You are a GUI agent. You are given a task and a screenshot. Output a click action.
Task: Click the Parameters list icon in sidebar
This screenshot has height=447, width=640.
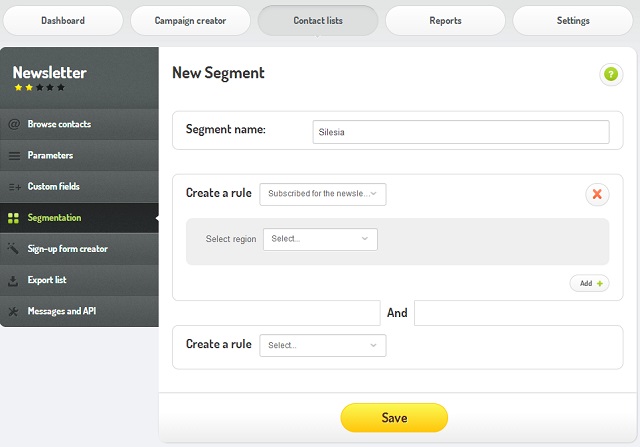[14, 156]
